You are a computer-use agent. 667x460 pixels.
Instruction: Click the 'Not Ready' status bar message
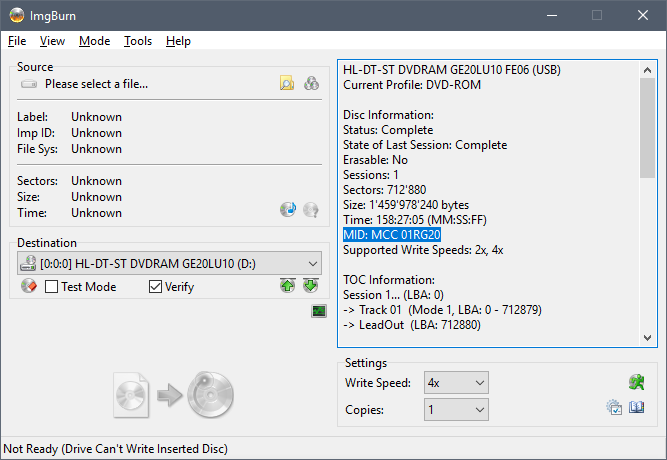coord(115,449)
